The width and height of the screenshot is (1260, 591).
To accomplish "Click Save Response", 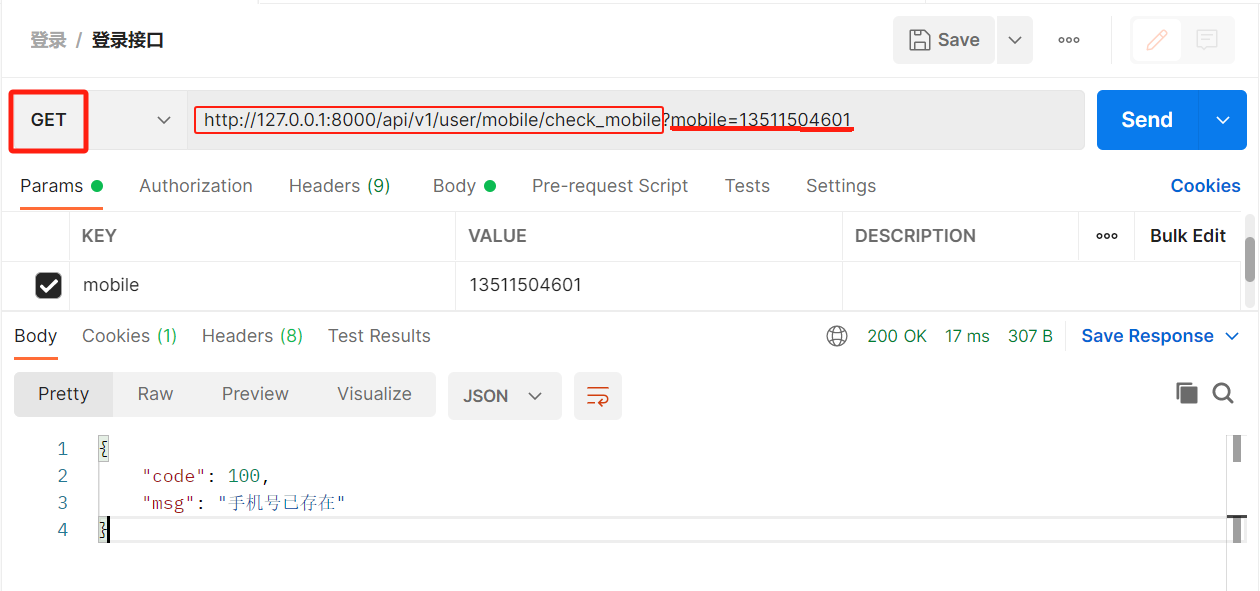I will [1147, 336].
